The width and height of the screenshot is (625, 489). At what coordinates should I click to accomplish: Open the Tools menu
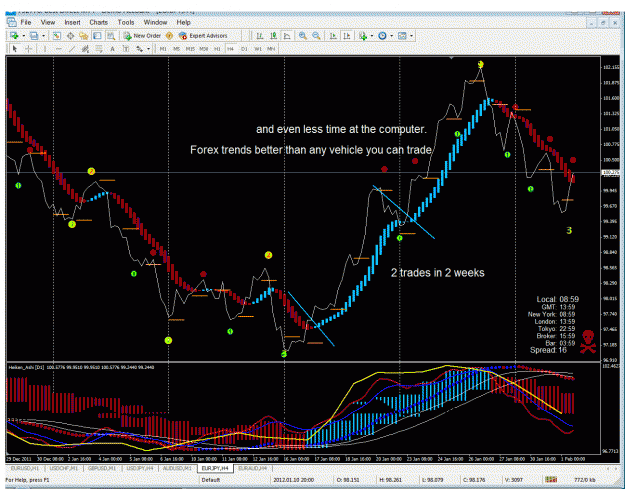tap(126, 22)
